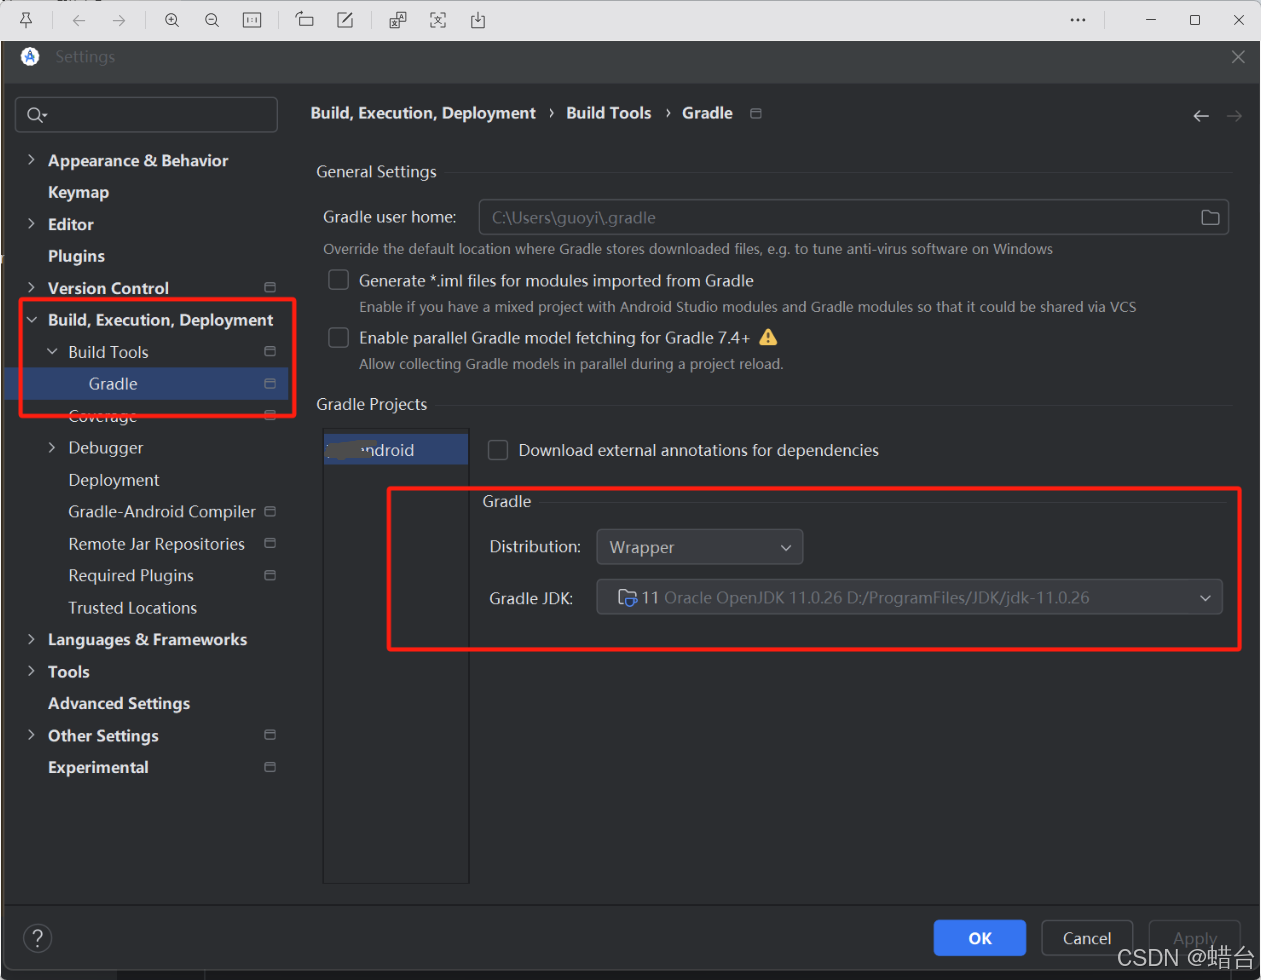Click Cancel to discard changes
This screenshot has width=1261, height=980.
pos(1087,938)
